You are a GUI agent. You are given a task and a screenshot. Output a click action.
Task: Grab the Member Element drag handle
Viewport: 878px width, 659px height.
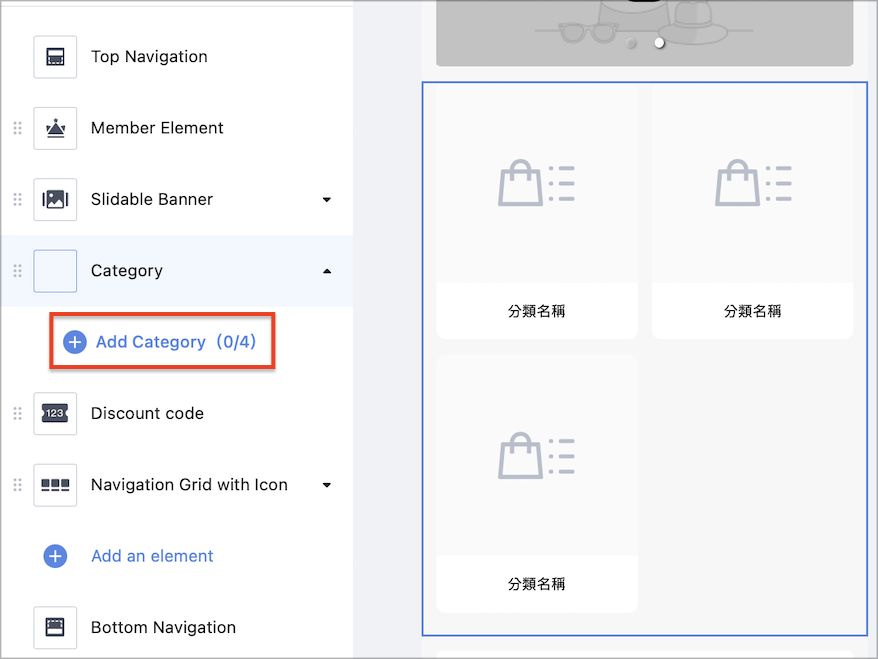pyautogui.click(x=17, y=128)
